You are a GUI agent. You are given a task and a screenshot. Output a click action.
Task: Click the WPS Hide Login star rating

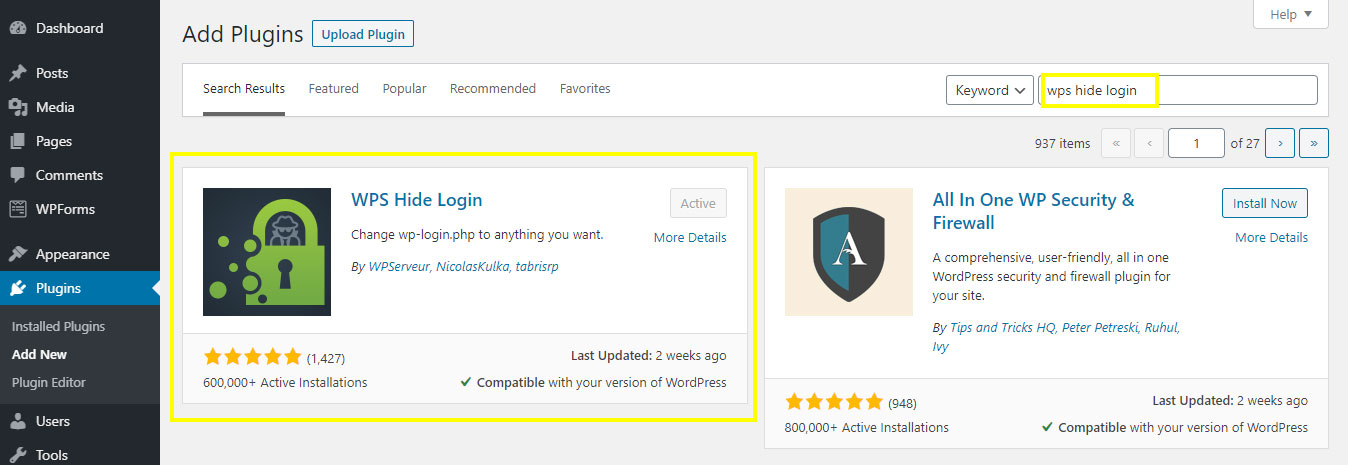[x=252, y=357]
